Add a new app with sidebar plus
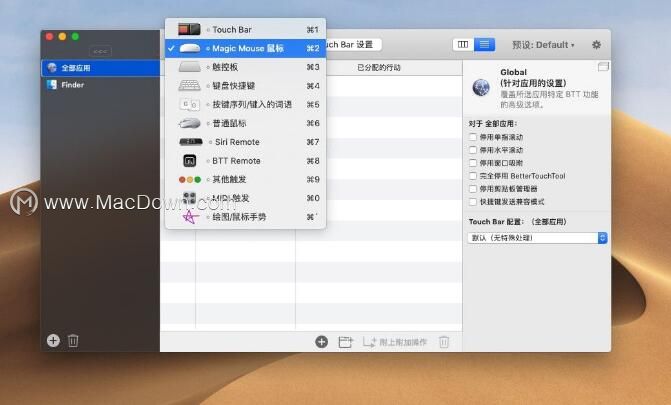The image size is (671, 405). 53,341
